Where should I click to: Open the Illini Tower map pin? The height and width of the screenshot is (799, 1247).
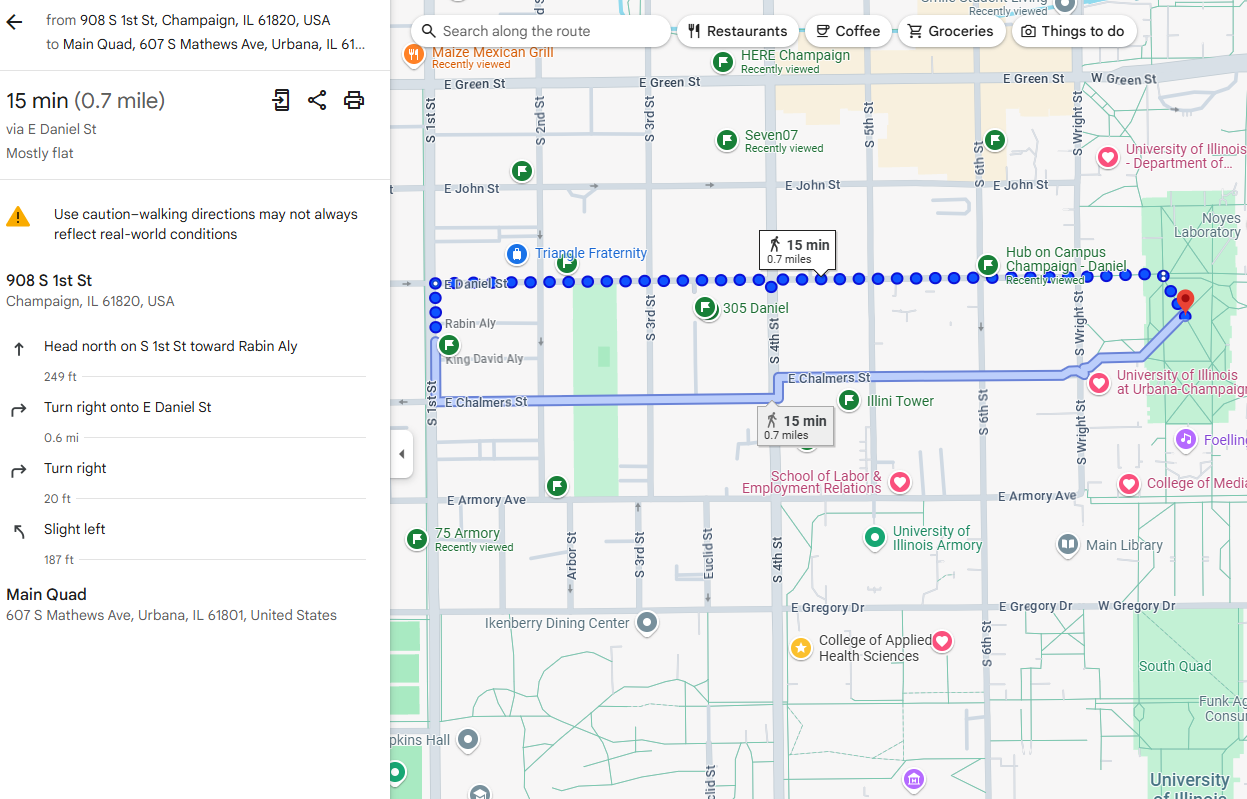[849, 401]
